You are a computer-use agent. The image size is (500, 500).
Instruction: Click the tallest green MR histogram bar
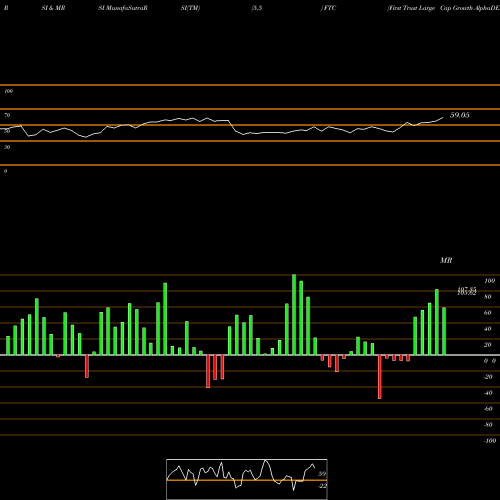coord(294,315)
